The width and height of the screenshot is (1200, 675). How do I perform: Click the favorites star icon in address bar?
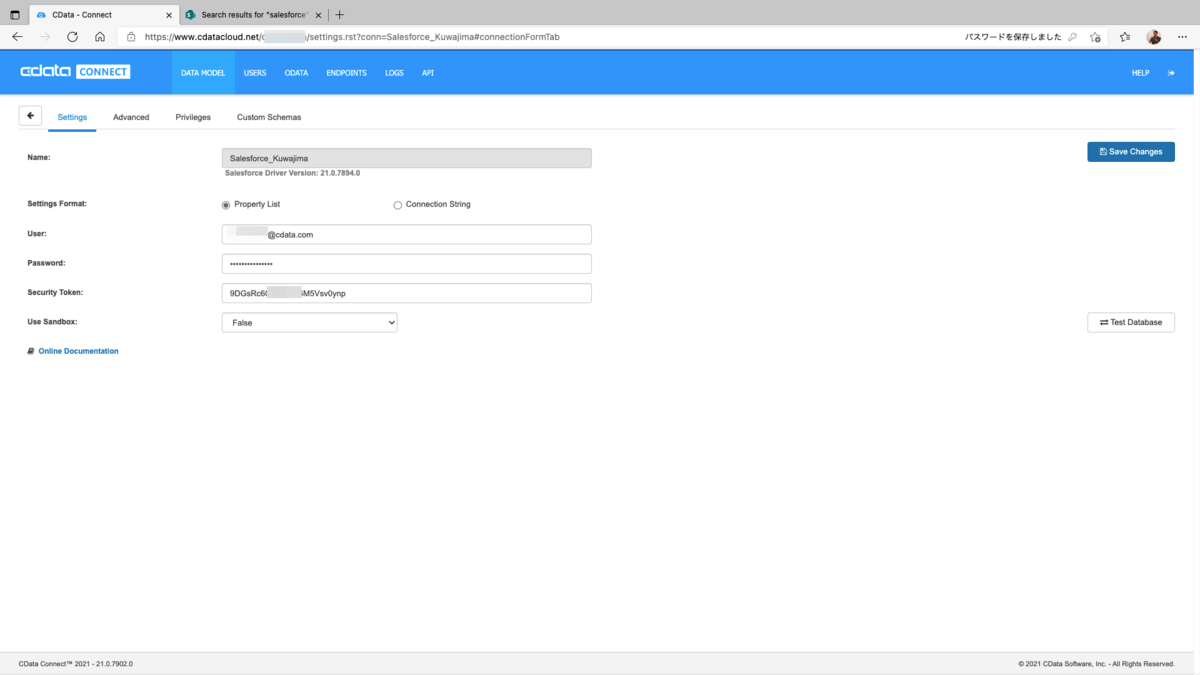tap(1095, 37)
